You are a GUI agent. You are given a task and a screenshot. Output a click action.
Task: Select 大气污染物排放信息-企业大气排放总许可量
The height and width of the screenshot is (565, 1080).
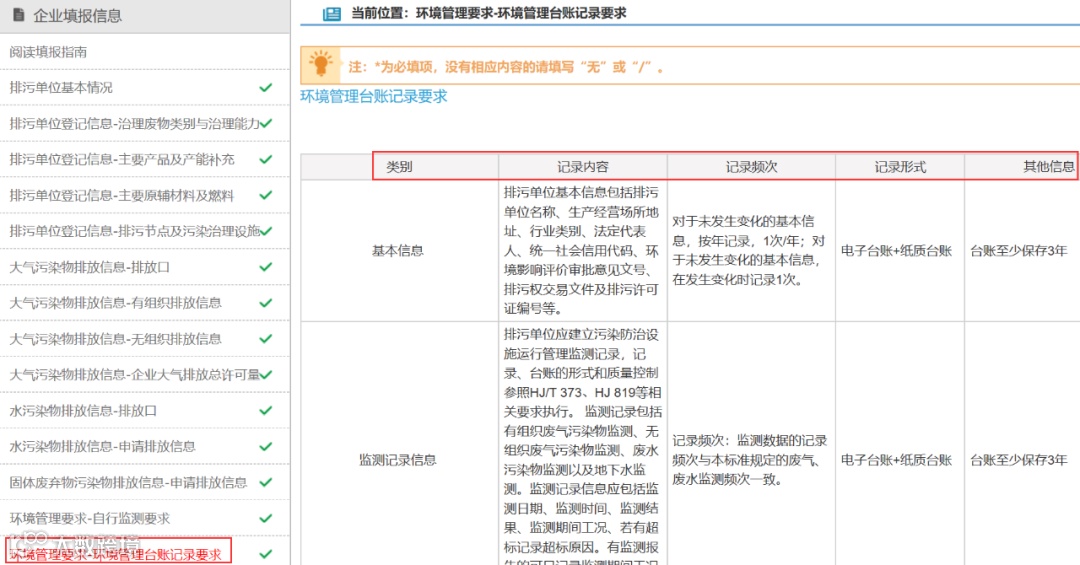[x=134, y=375]
